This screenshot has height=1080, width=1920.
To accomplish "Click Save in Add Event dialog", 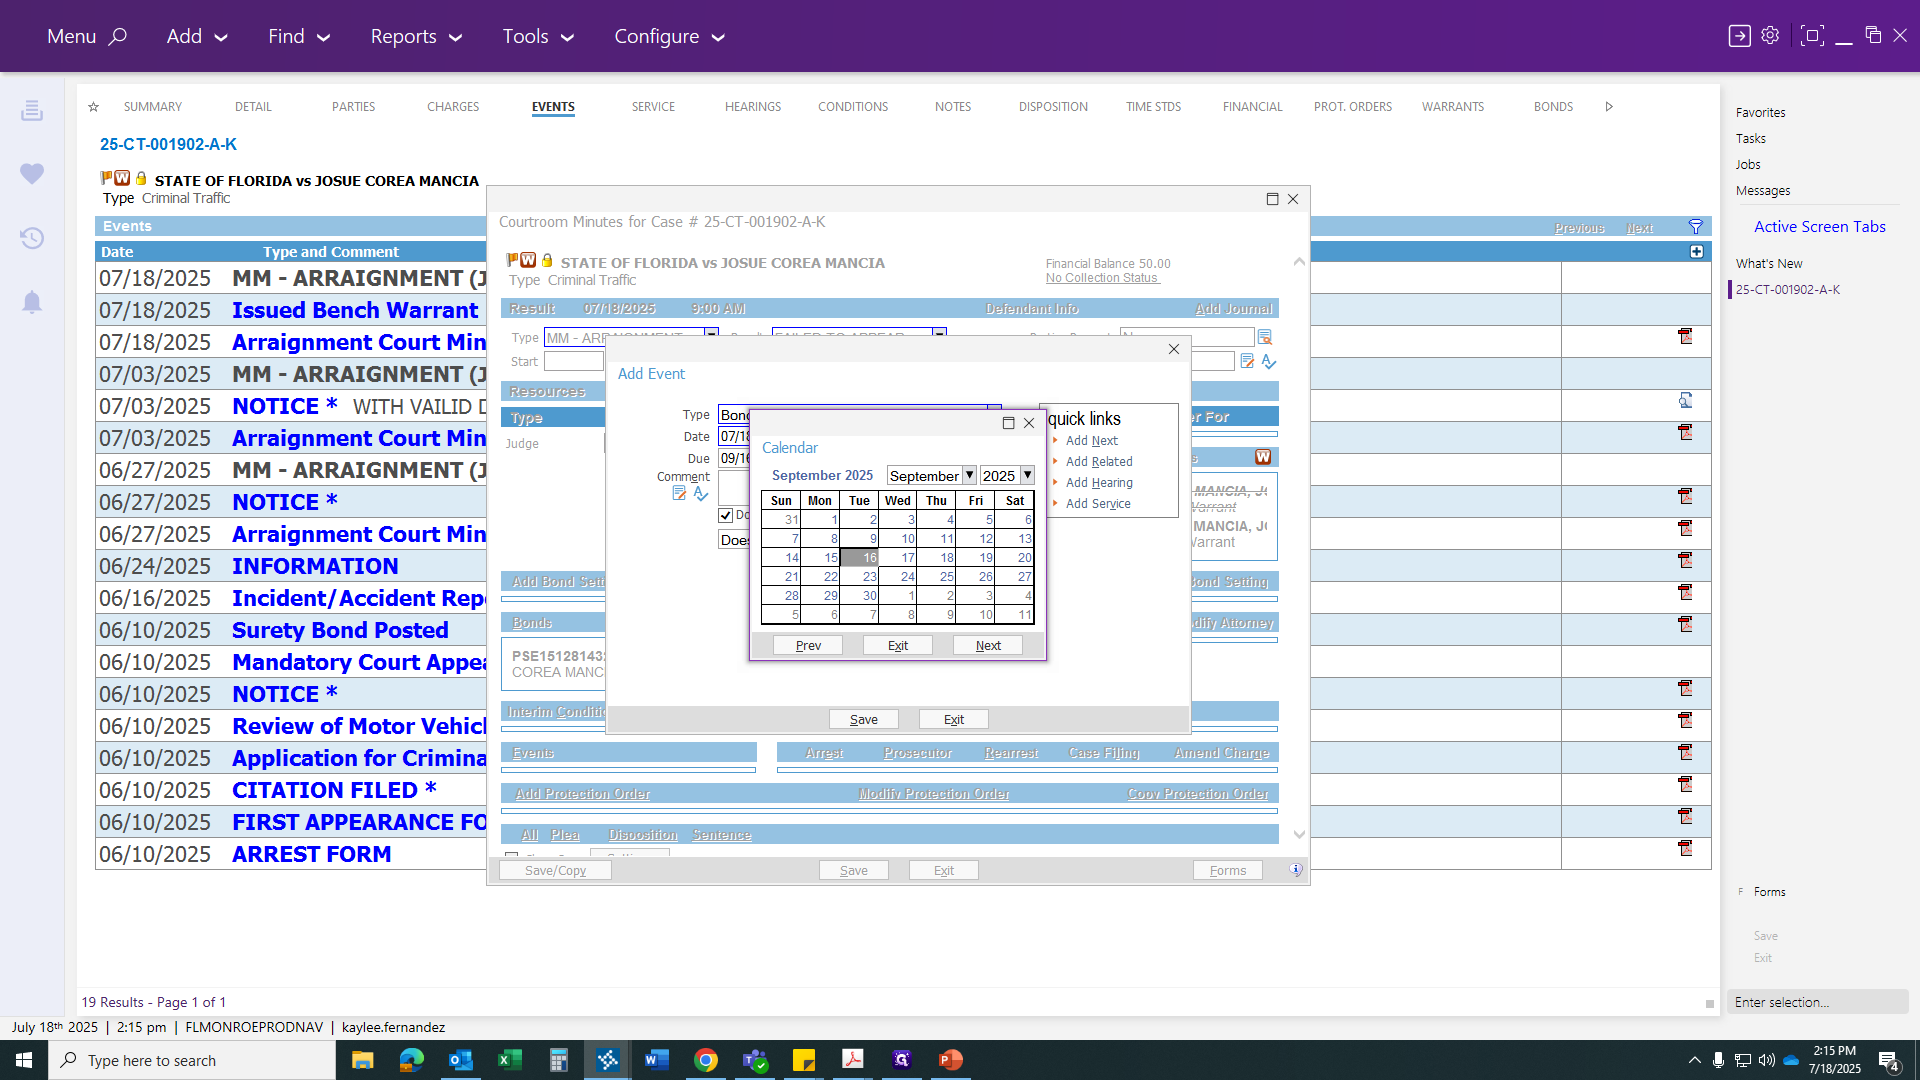I will pos(864,720).
